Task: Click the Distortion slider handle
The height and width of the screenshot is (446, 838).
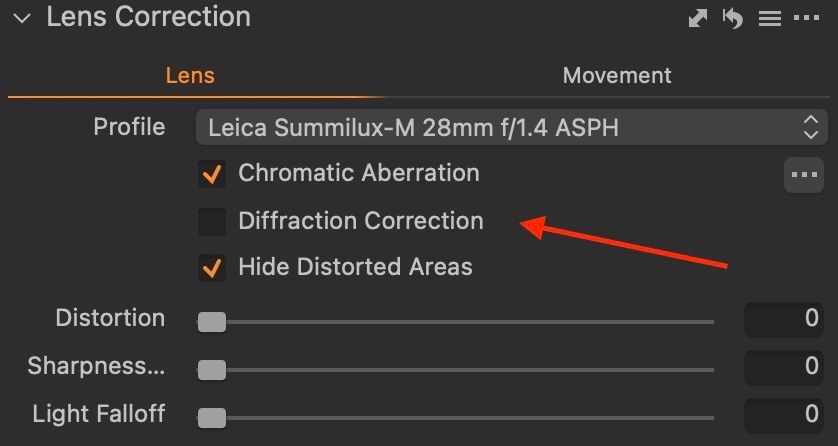Action: [212, 322]
